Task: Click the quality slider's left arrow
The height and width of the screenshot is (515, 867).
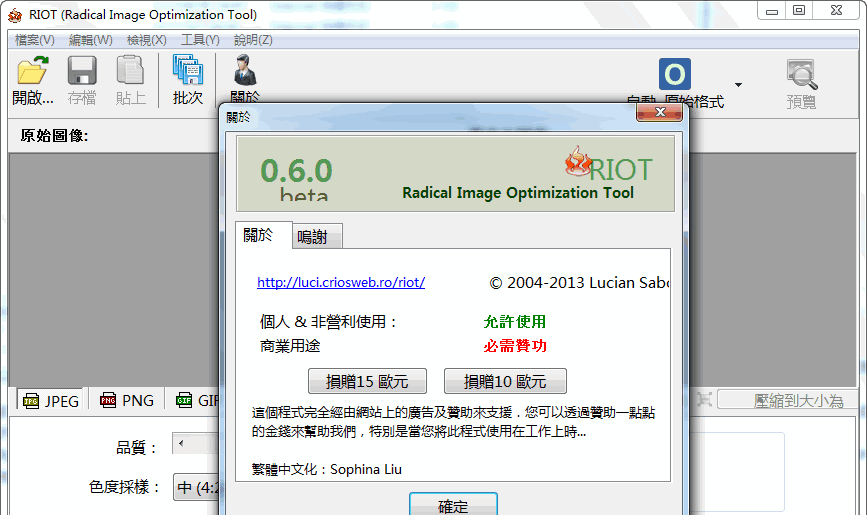Action: coord(181,443)
